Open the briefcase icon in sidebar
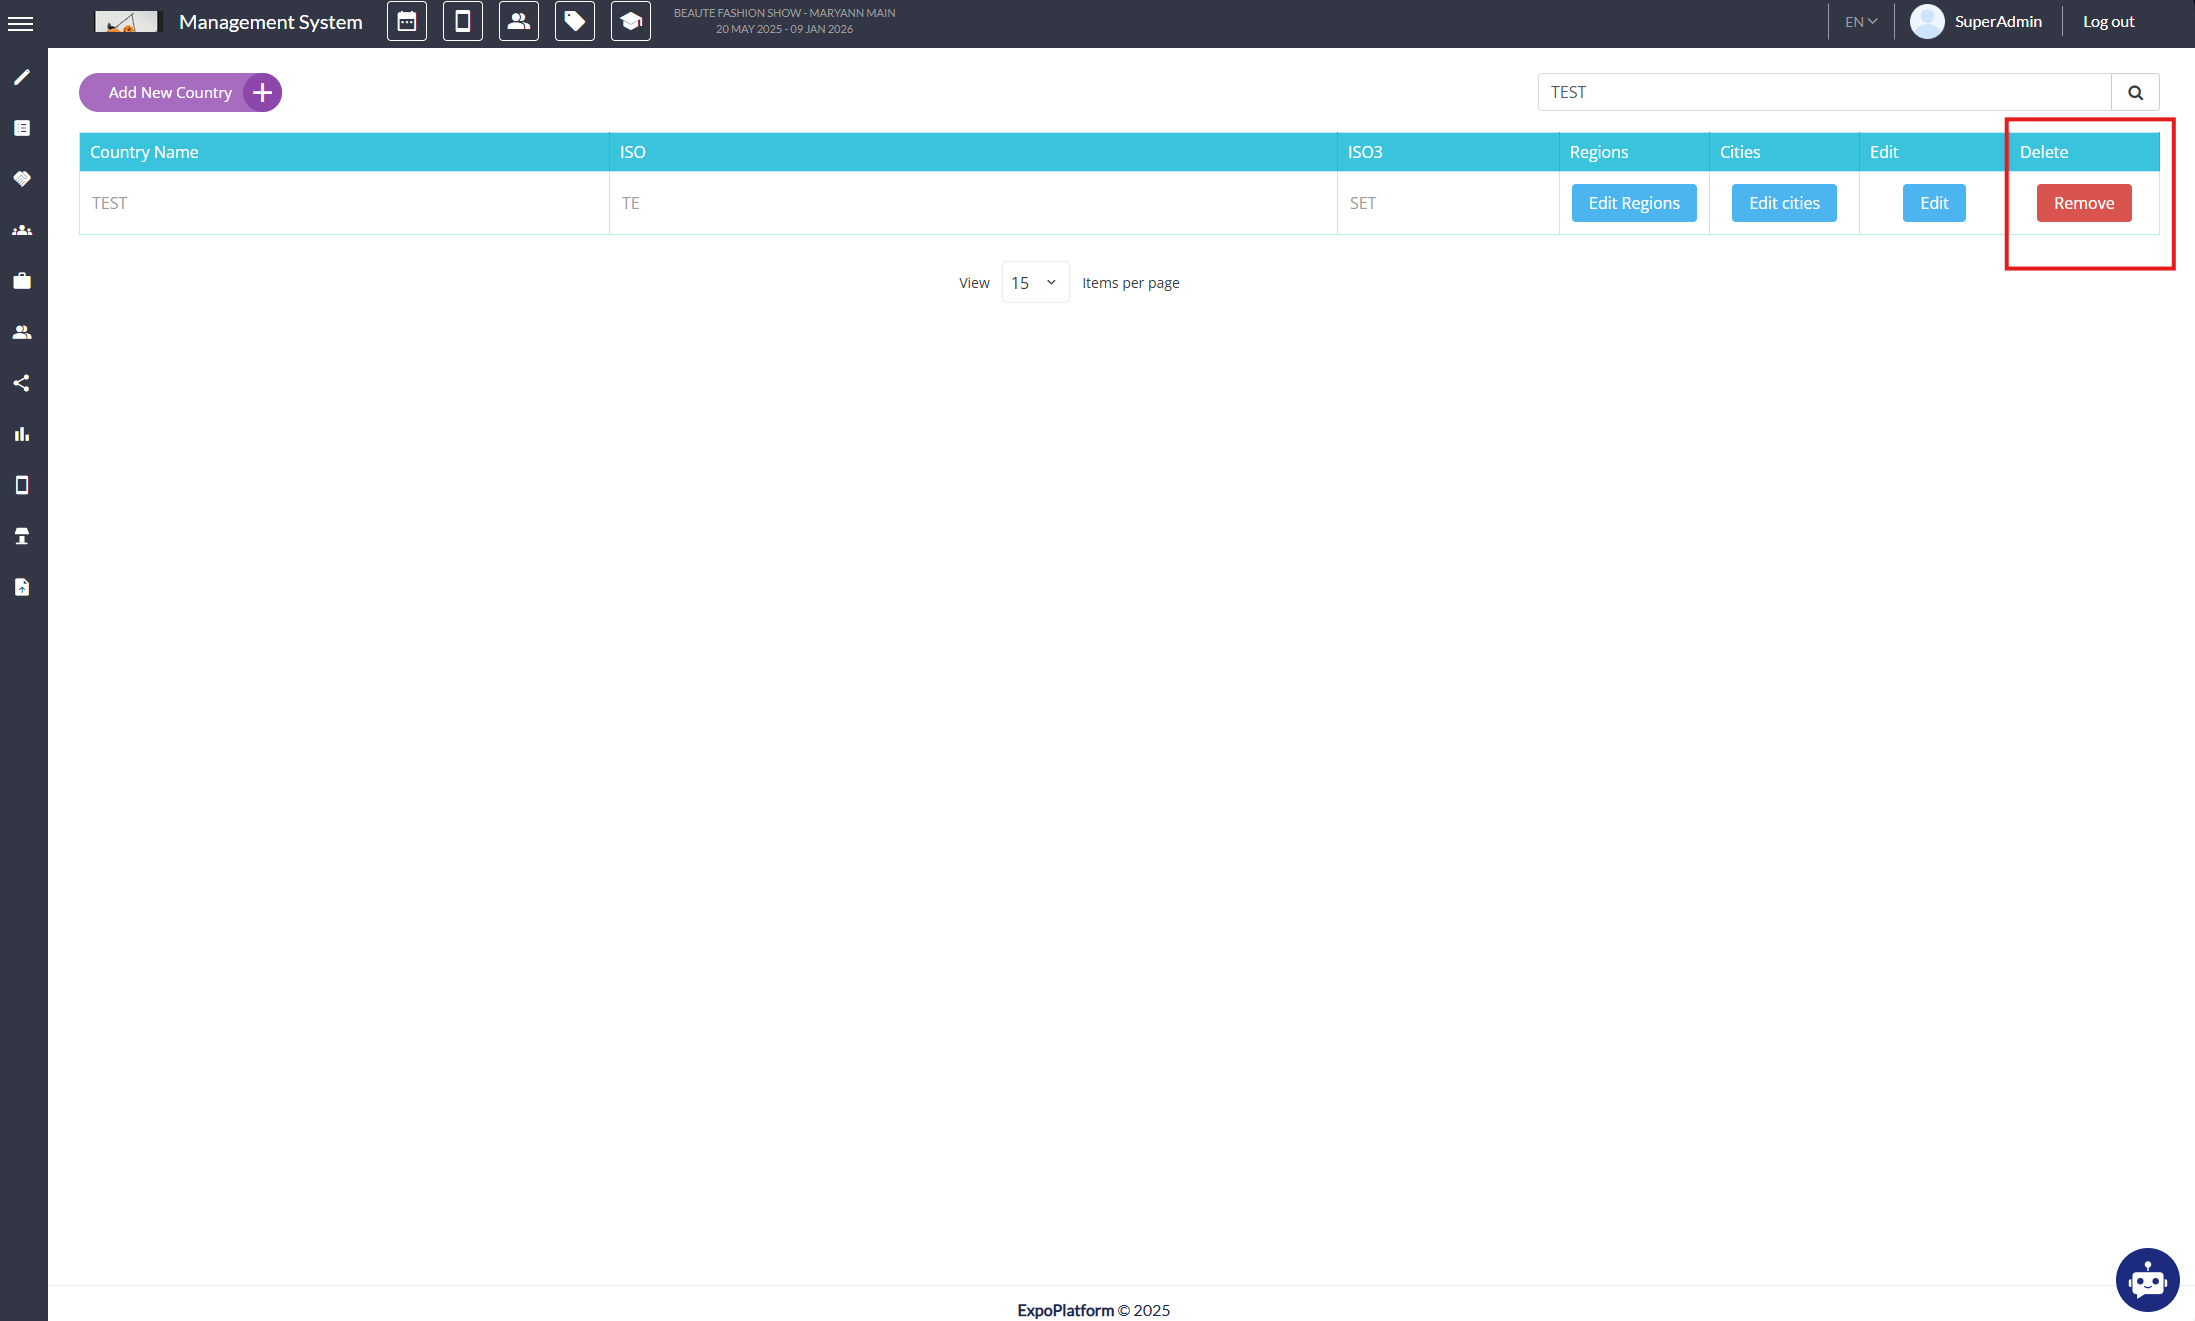 click(x=22, y=281)
